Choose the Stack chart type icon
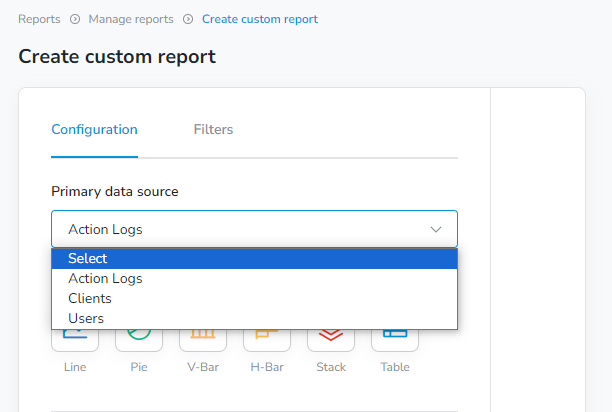Image resolution: width=612 pixels, height=412 pixels. (331, 340)
